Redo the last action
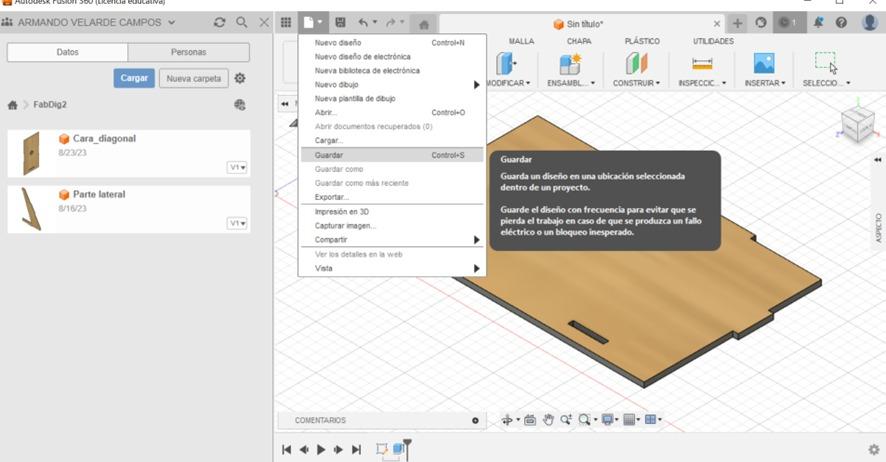Screen dimensions: 886x462 click(x=390, y=23)
